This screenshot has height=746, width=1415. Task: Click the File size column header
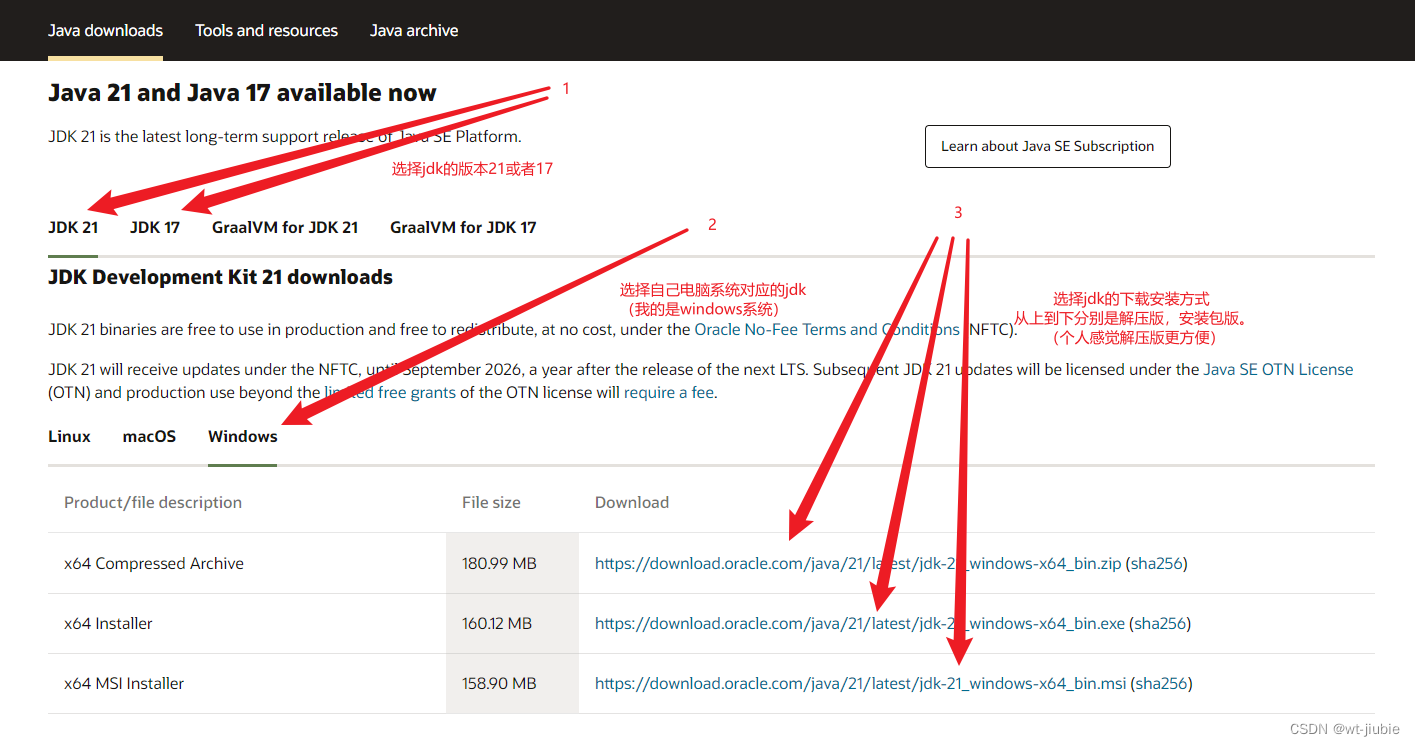(491, 502)
